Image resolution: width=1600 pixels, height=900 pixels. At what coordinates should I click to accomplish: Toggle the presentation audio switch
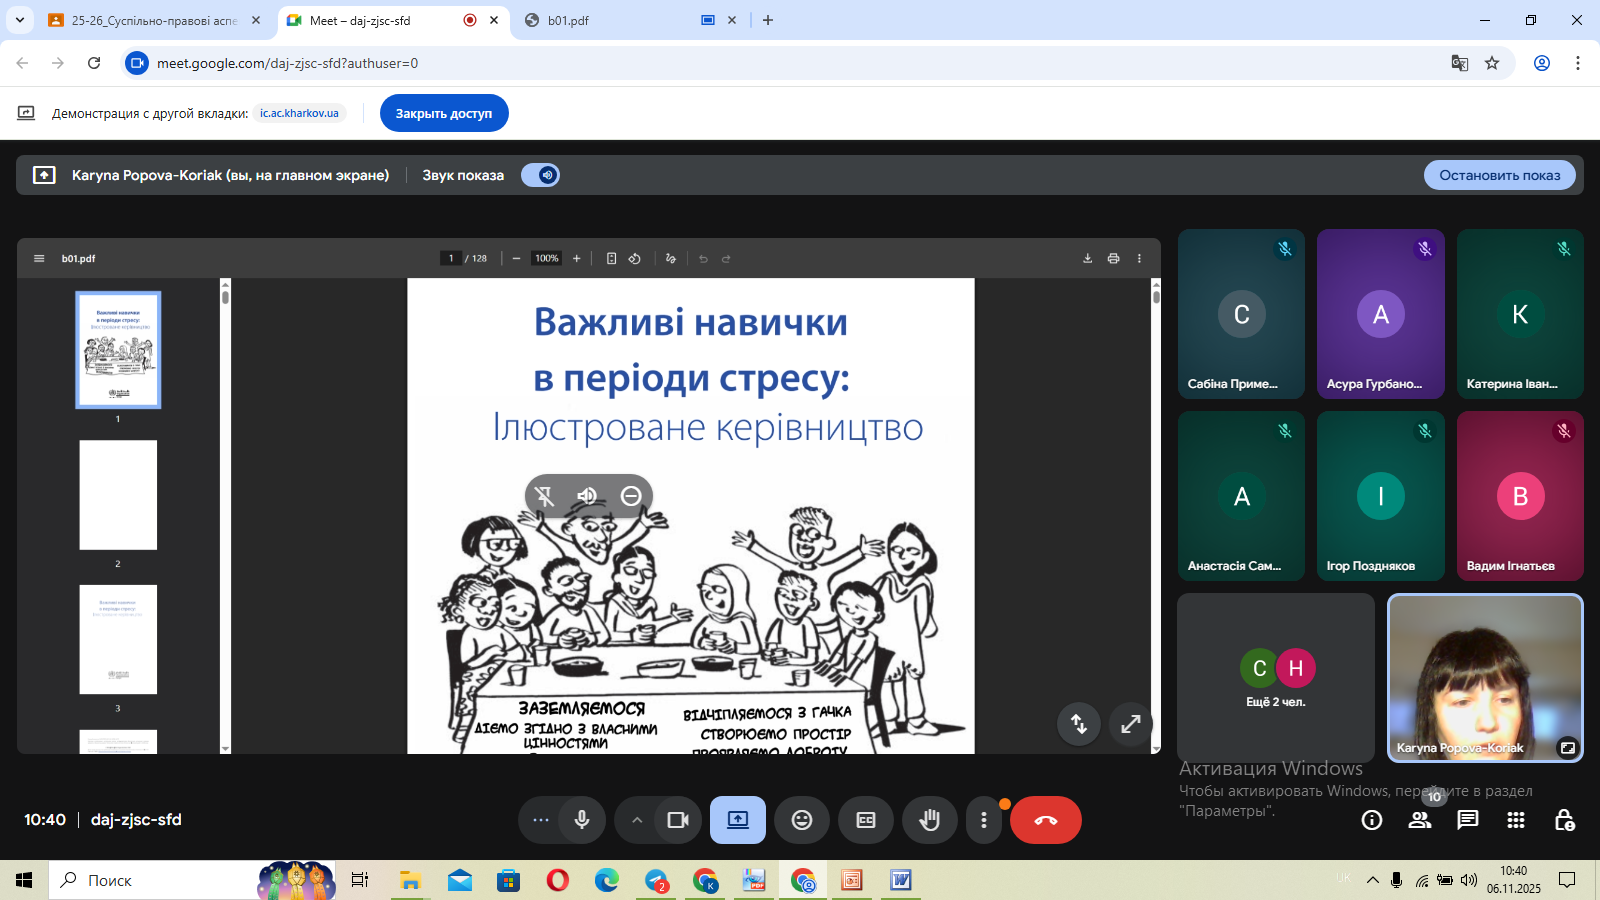[541, 175]
